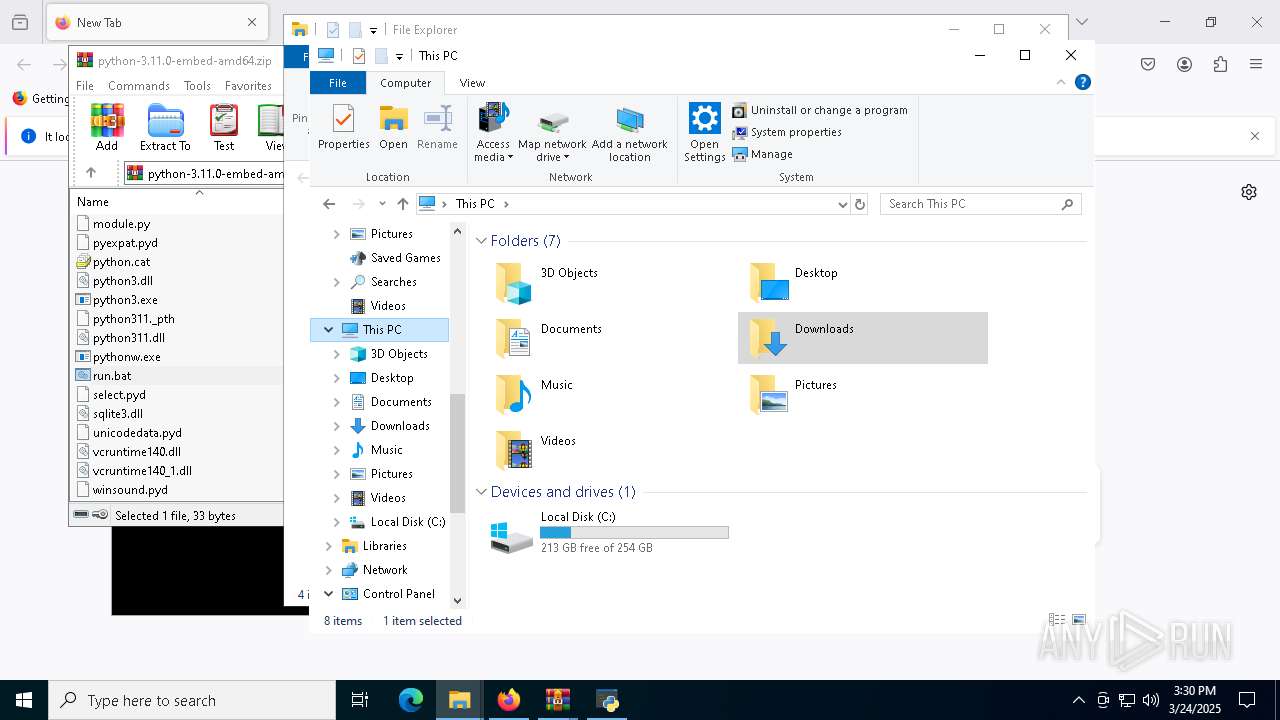Click the Properties ribbon icon

pos(343,127)
